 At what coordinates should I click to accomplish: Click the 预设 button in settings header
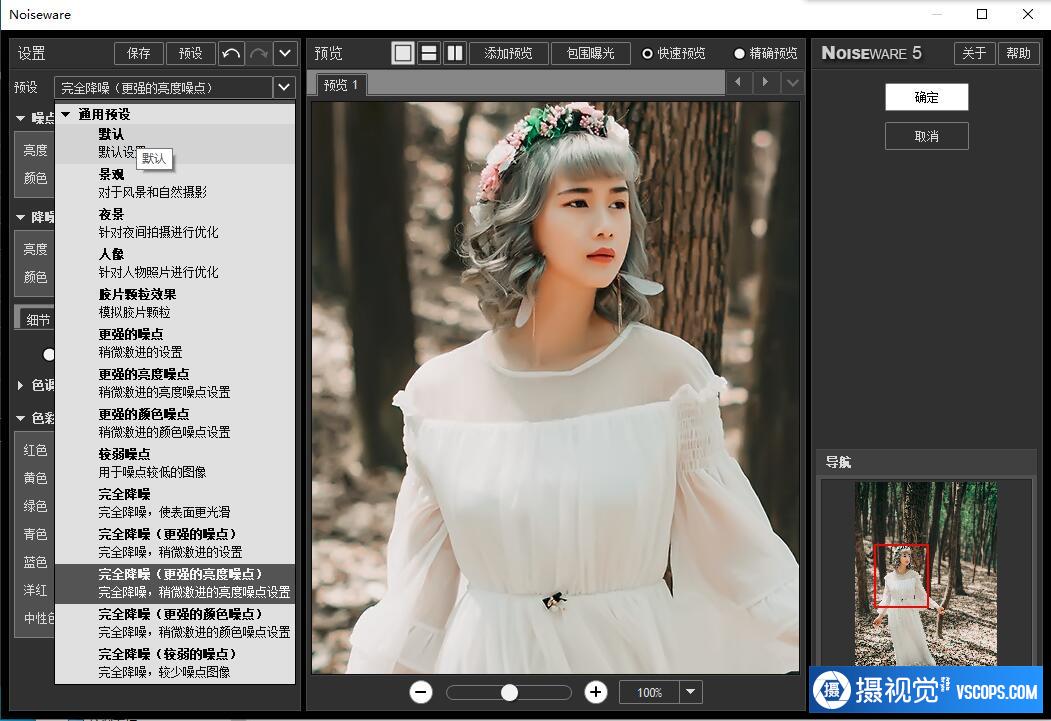190,54
